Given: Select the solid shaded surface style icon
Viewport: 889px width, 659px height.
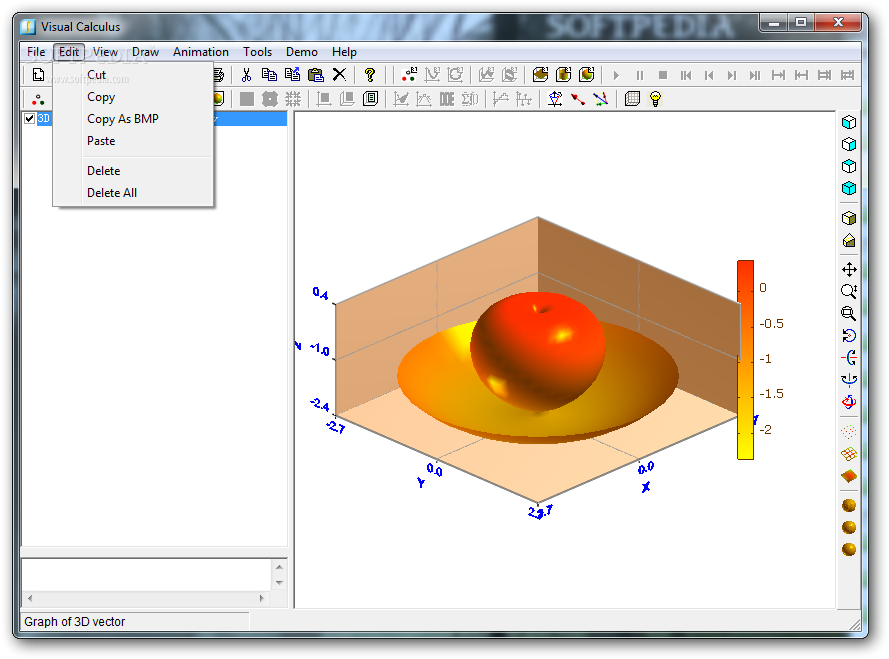Looking at the screenshot, I should point(849,476).
